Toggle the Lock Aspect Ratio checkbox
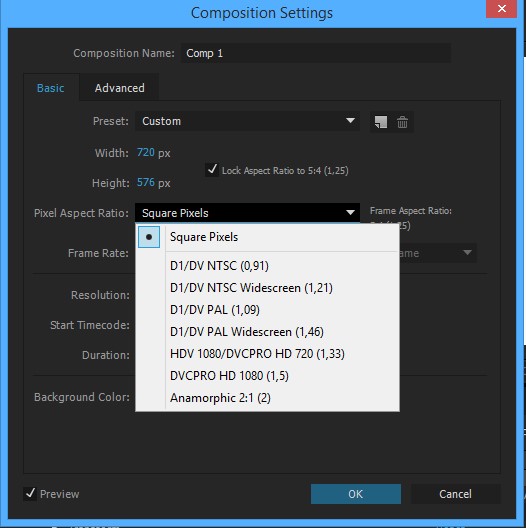The height and width of the screenshot is (528, 526). tap(212, 170)
